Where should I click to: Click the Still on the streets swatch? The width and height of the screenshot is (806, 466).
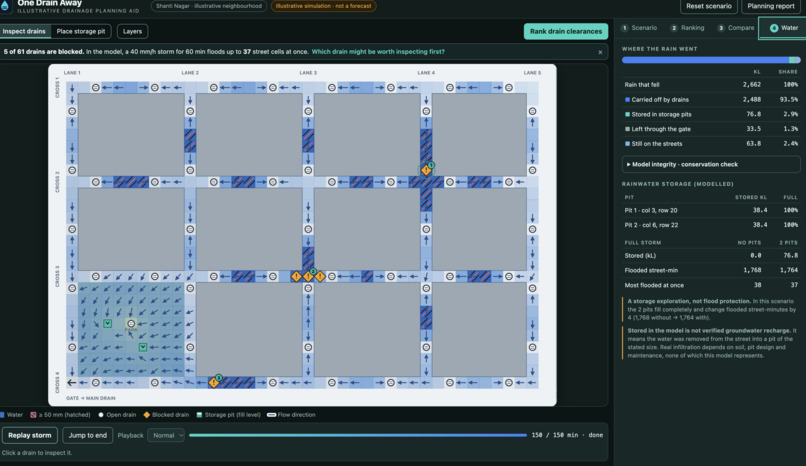[x=627, y=144]
